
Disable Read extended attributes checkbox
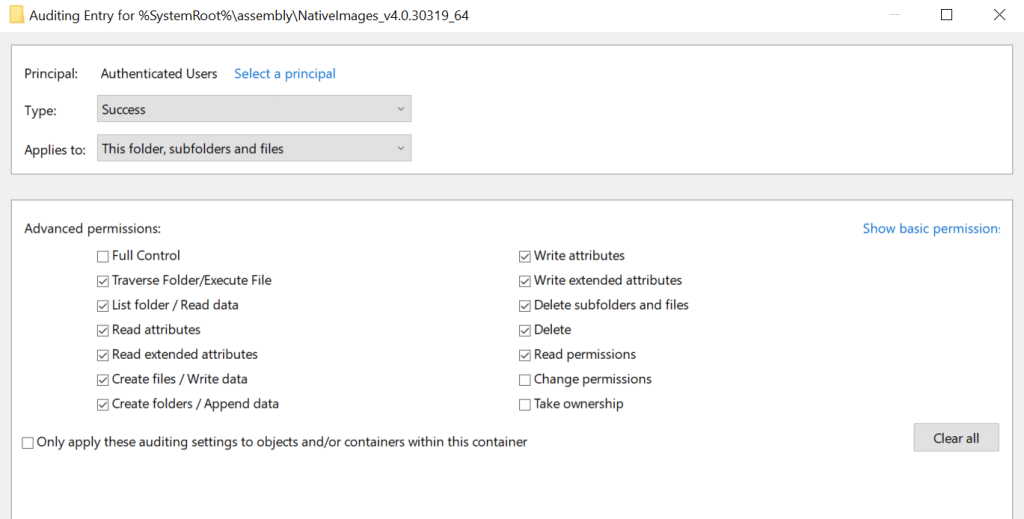(x=103, y=355)
